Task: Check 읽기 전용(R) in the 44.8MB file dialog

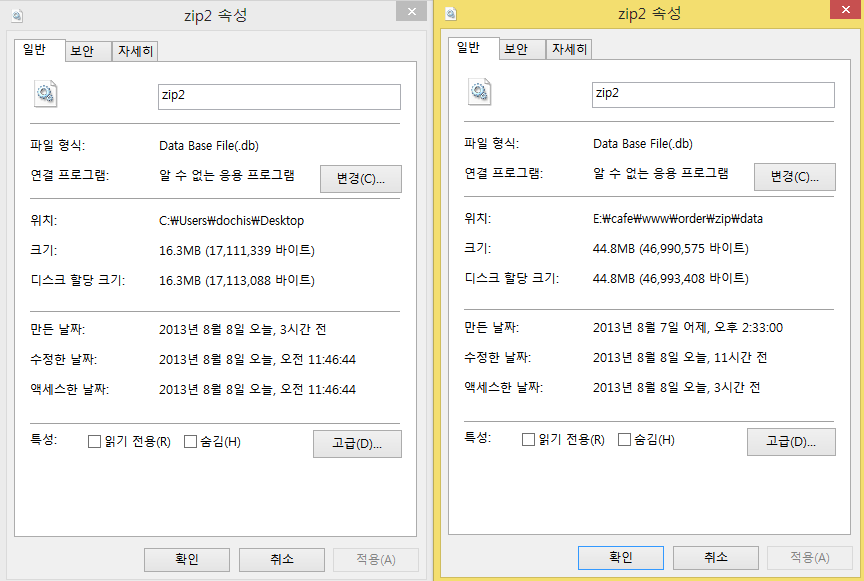Action: tap(529, 440)
